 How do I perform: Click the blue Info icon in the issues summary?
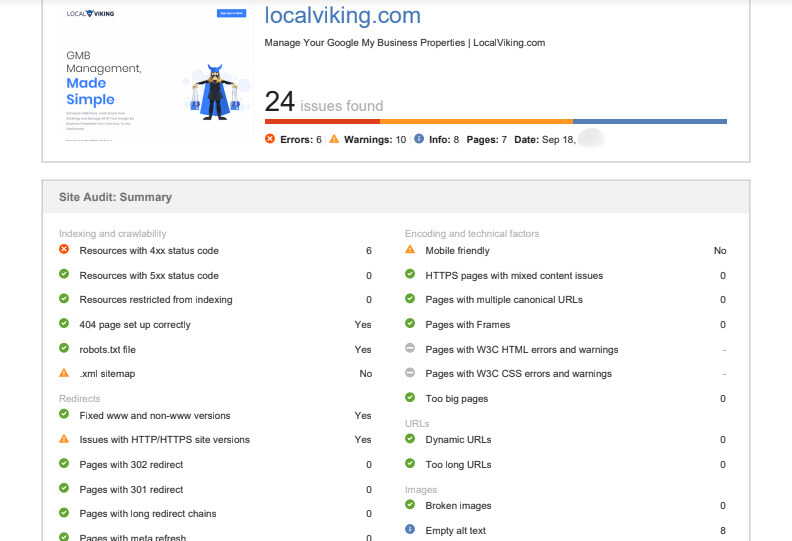419,139
